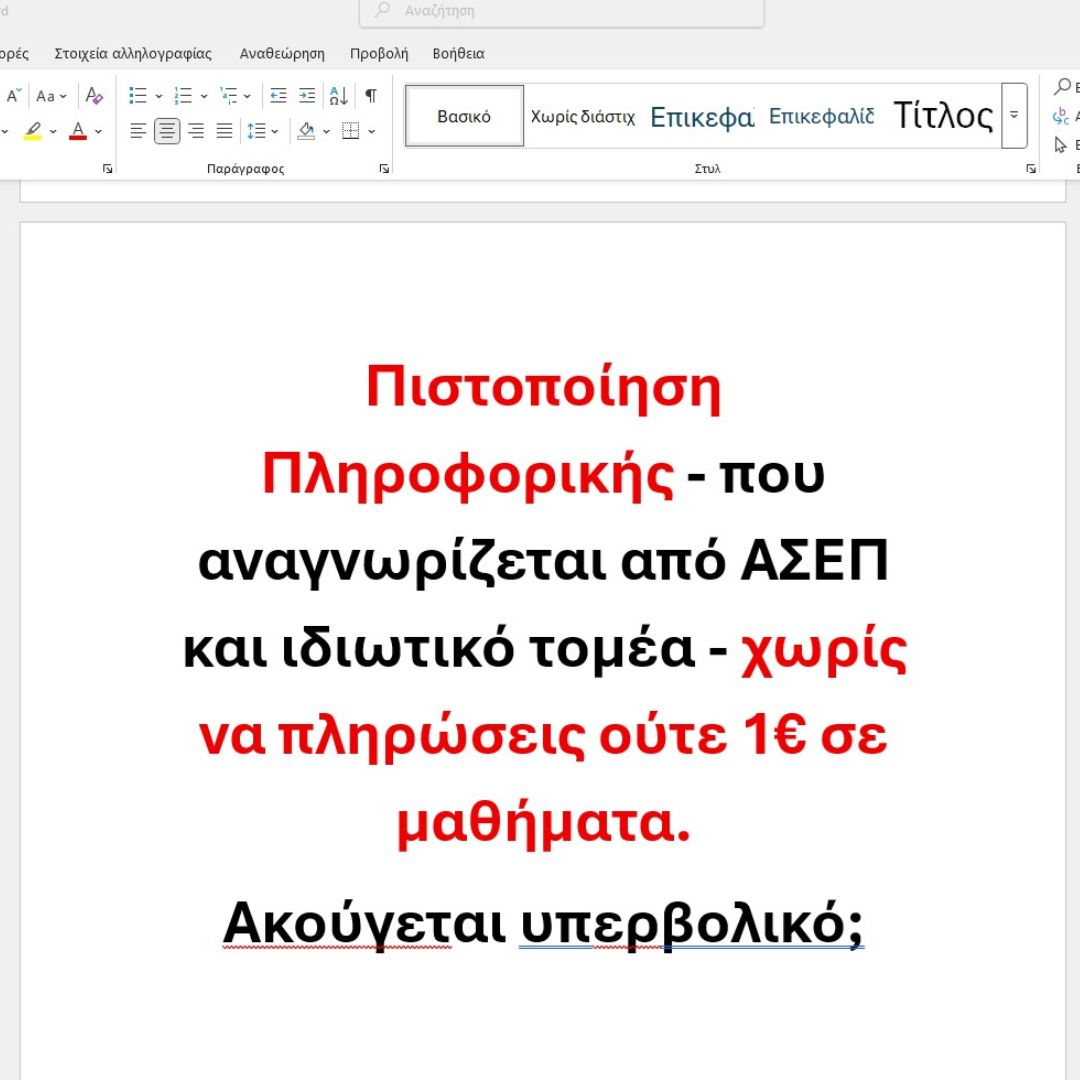Apply the Χωρίς διάστιχο style
Image resolution: width=1080 pixels, height=1080 pixels.
(583, 116)
